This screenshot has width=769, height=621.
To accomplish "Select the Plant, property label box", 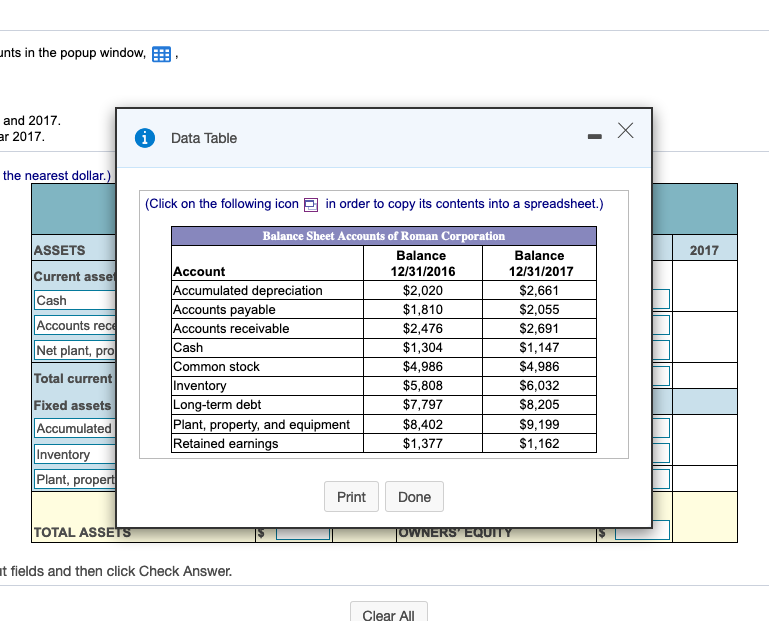I will click(76, 479).
